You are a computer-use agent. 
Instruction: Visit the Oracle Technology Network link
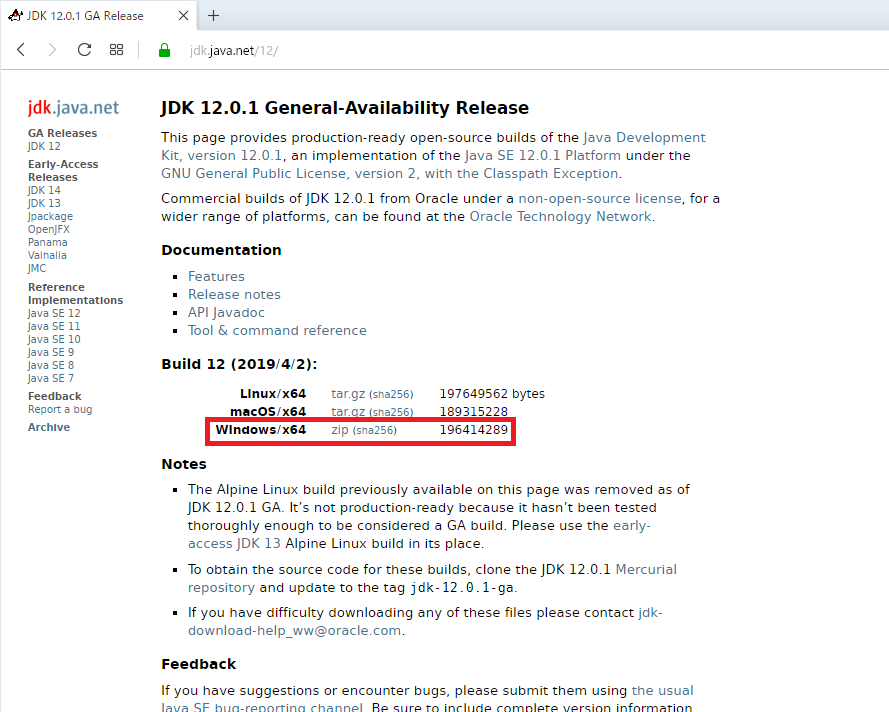pyautogui.click(x=560, y=217)
